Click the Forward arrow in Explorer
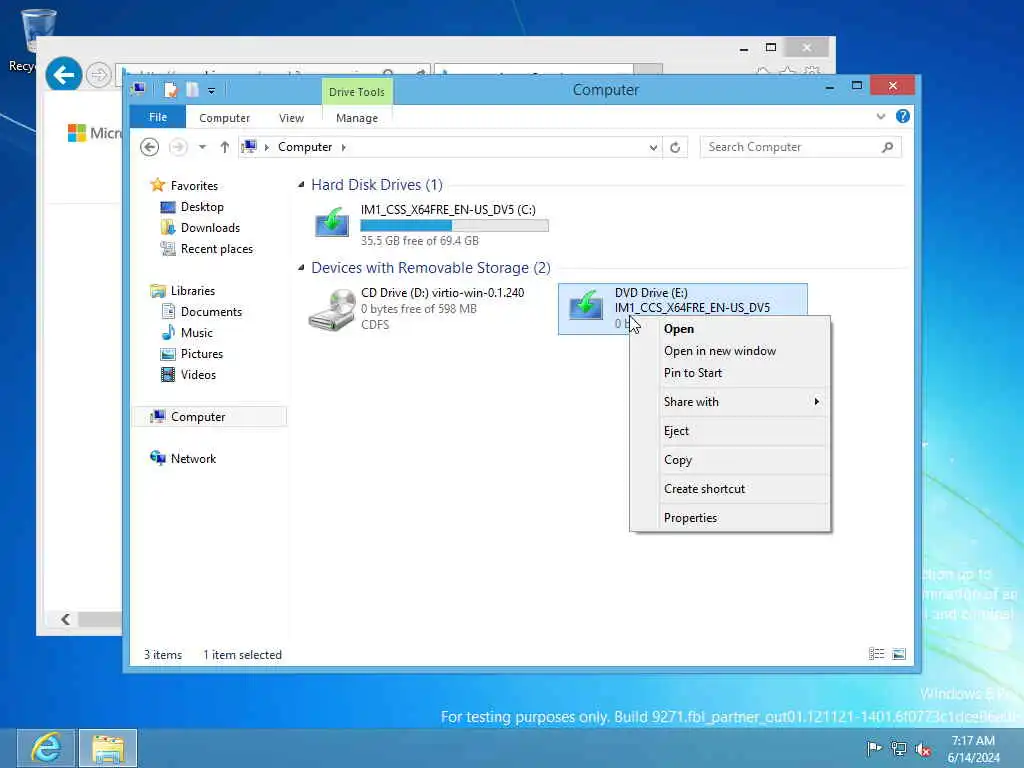This screenshot has width=1024, height=768. click(x=178, y=147)
